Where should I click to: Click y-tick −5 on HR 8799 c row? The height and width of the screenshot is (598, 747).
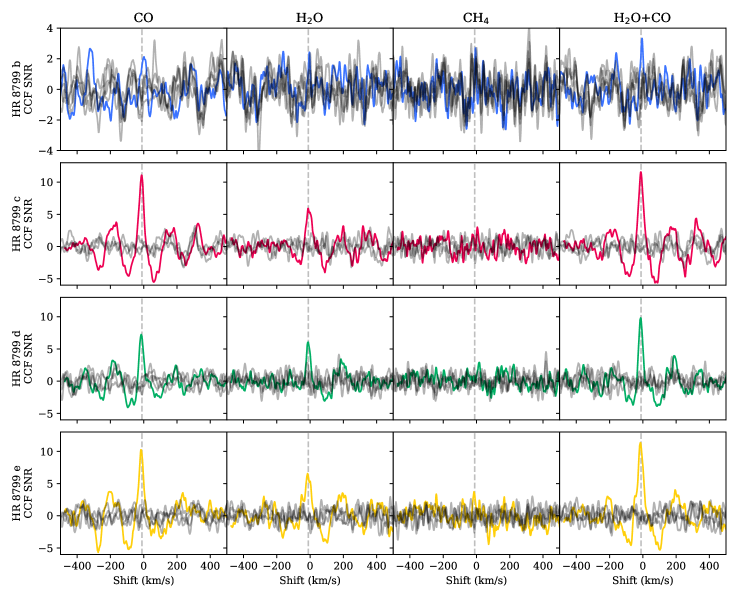pos(47,279)
